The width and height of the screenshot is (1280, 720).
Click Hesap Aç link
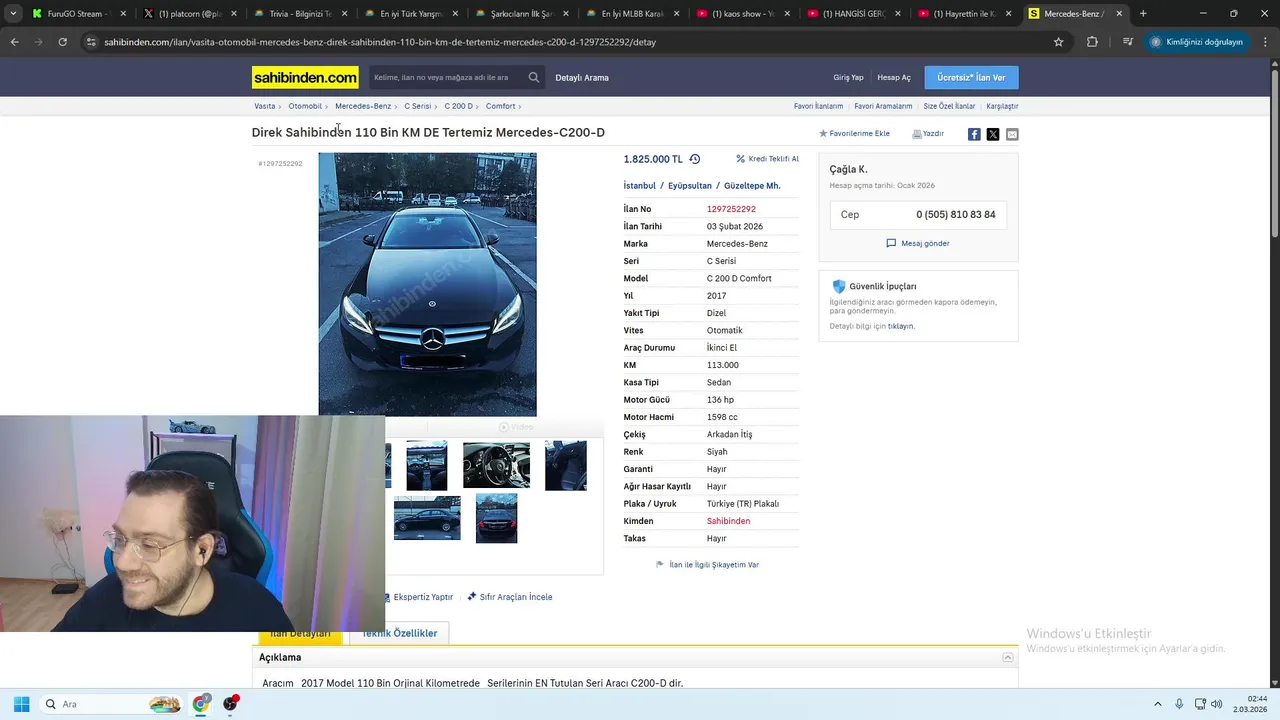[x=894, y=77]
